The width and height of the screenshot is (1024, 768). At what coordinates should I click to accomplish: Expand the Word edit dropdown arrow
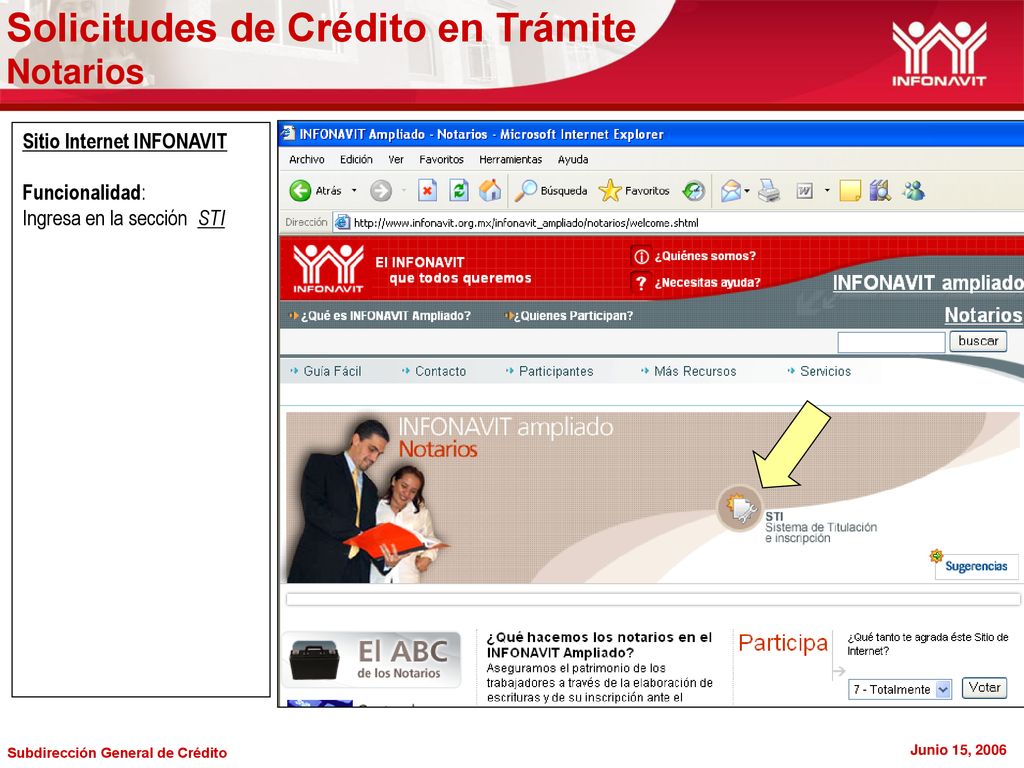(827, 191)
